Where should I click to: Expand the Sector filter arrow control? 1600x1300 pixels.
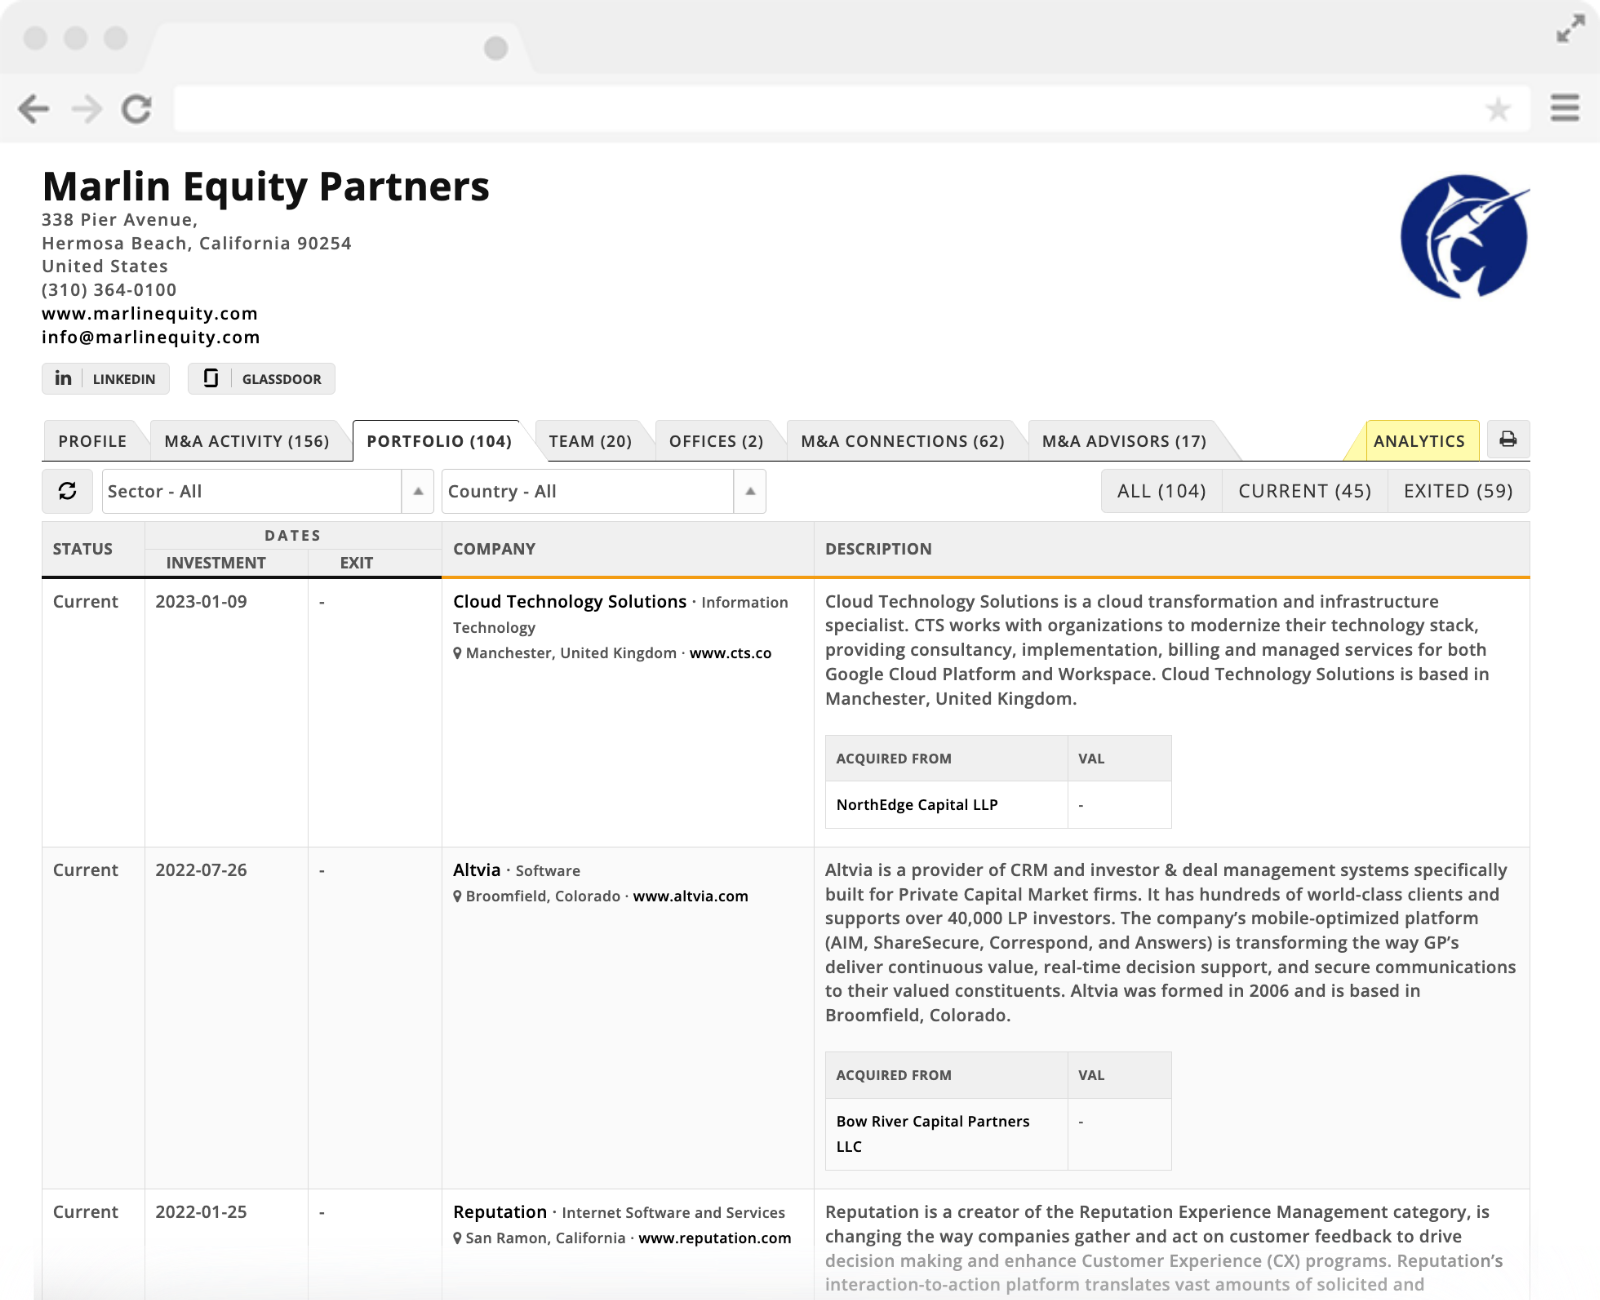417,491
